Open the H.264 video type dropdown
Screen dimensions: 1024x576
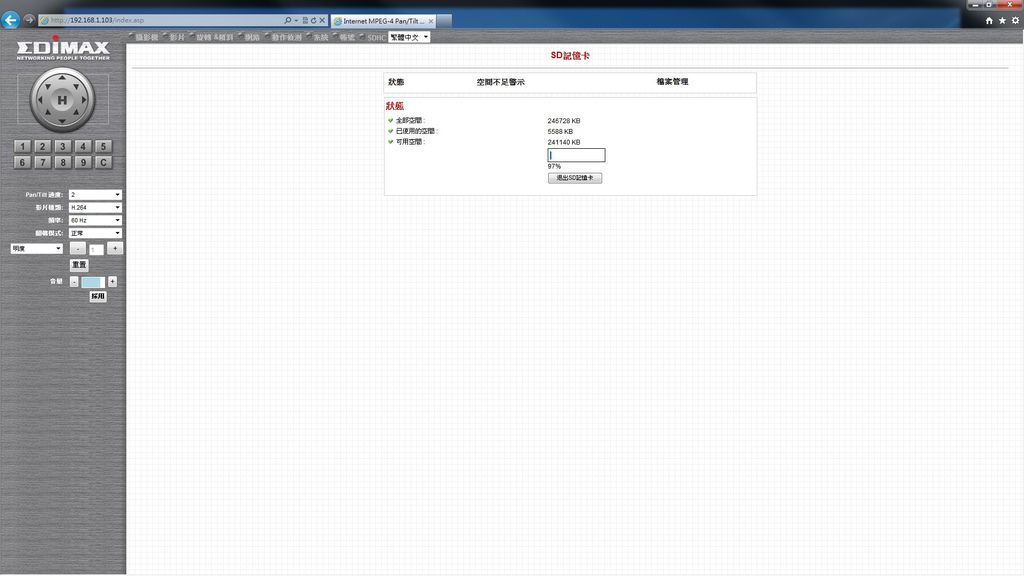tap(95, 207)
